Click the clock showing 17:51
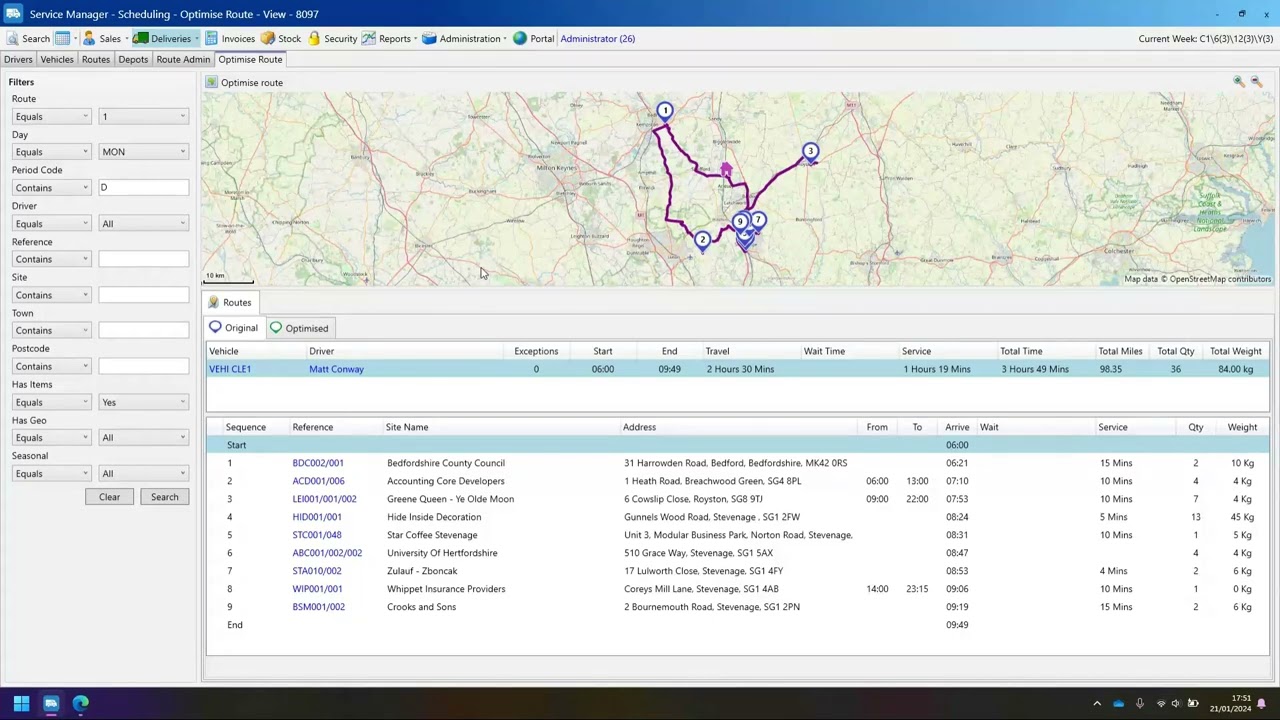 pyautogui.click(x=1241, y=698)
